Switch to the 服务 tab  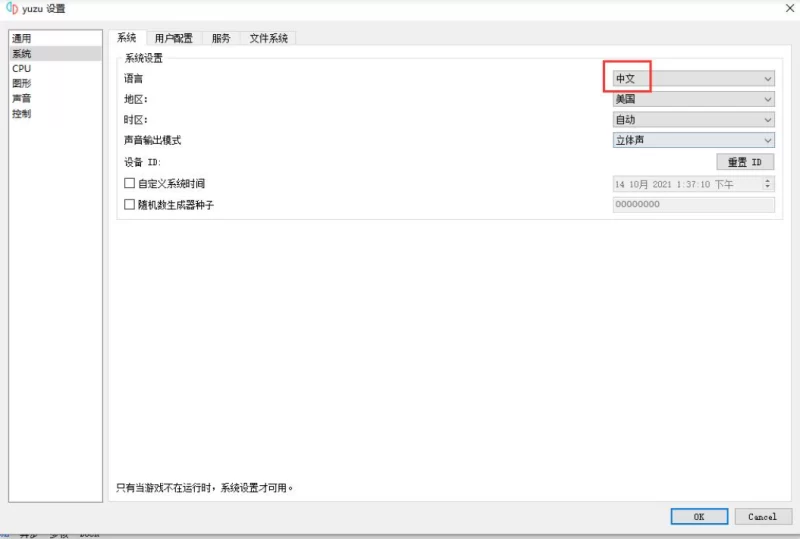pyautogui.click(x=221, y=38)
